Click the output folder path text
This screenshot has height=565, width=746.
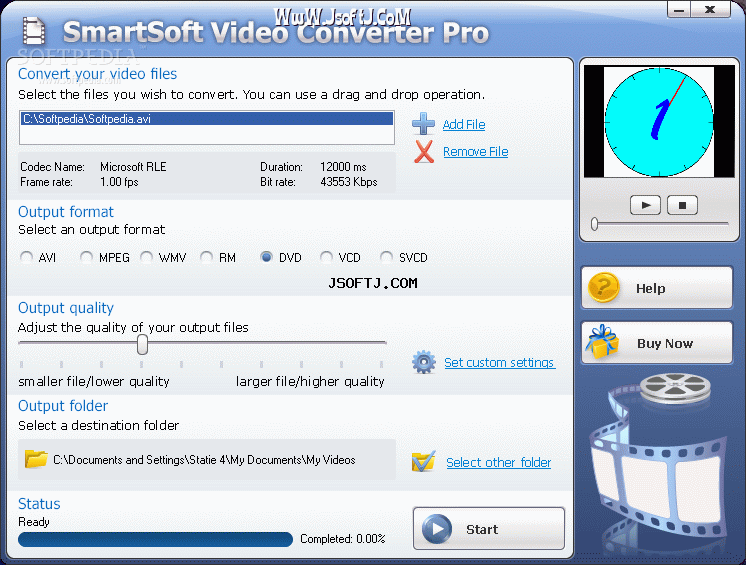pos(204,460)
